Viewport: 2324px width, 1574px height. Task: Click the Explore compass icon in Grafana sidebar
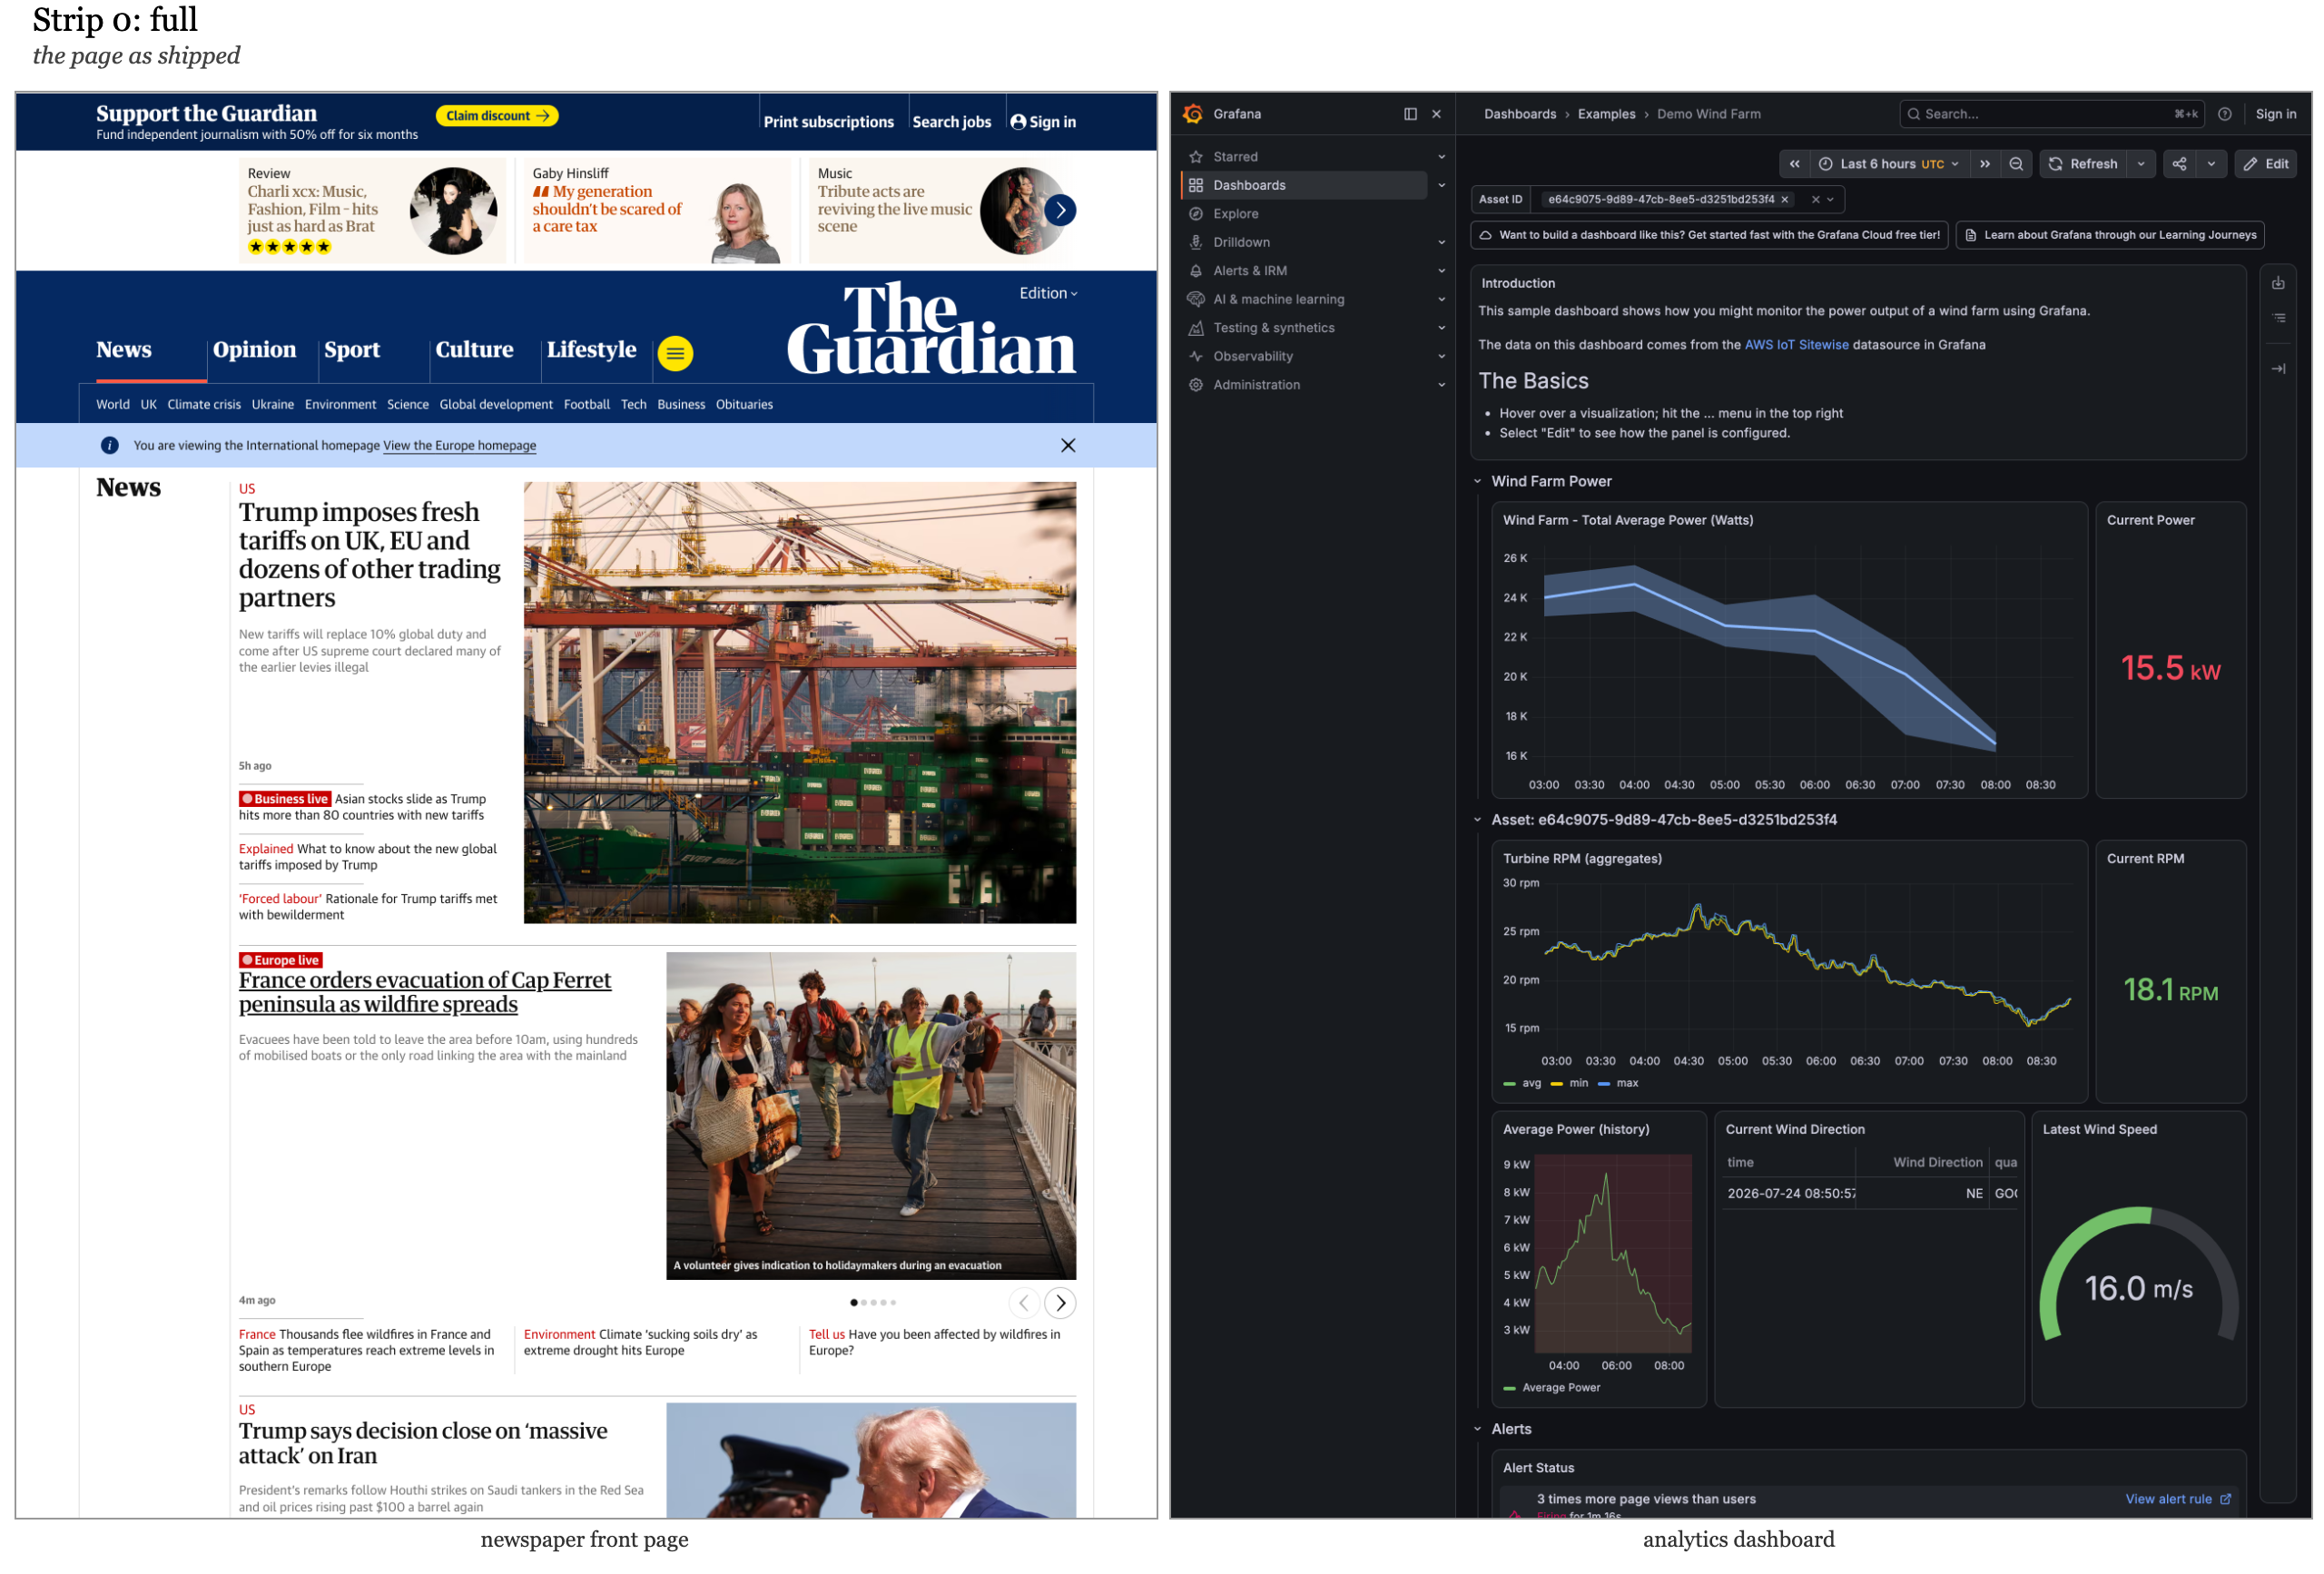(1196, 214)
